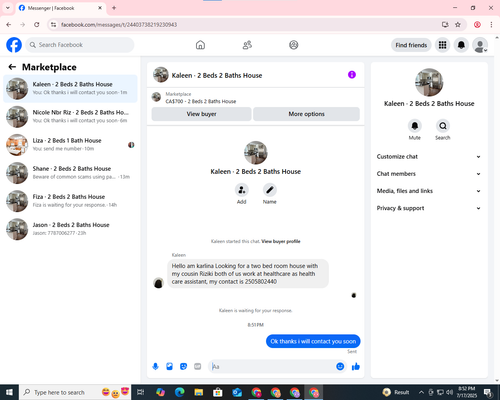Open the Friends icon in top navigation
This screenshot has width=500, height=400.
(247, 45)
